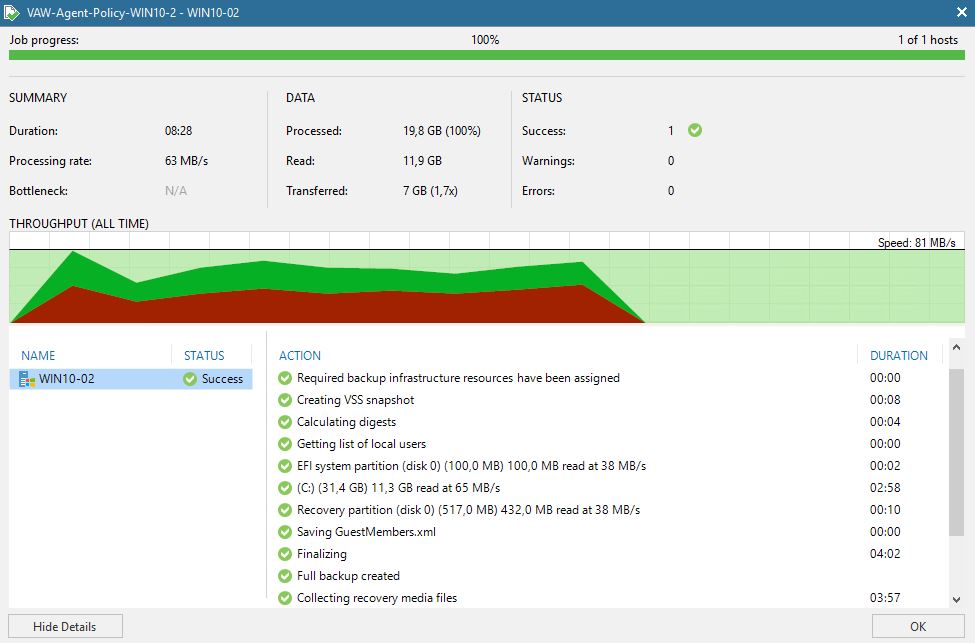The image size is (975, 643).
Task: Click the Hide Details button
Action: 65,626
